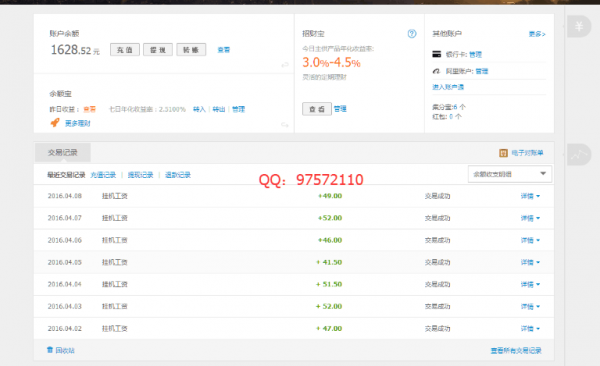Click the 3.0%-4.5% yield rate text
600x366 pixels.
[331, 62]
